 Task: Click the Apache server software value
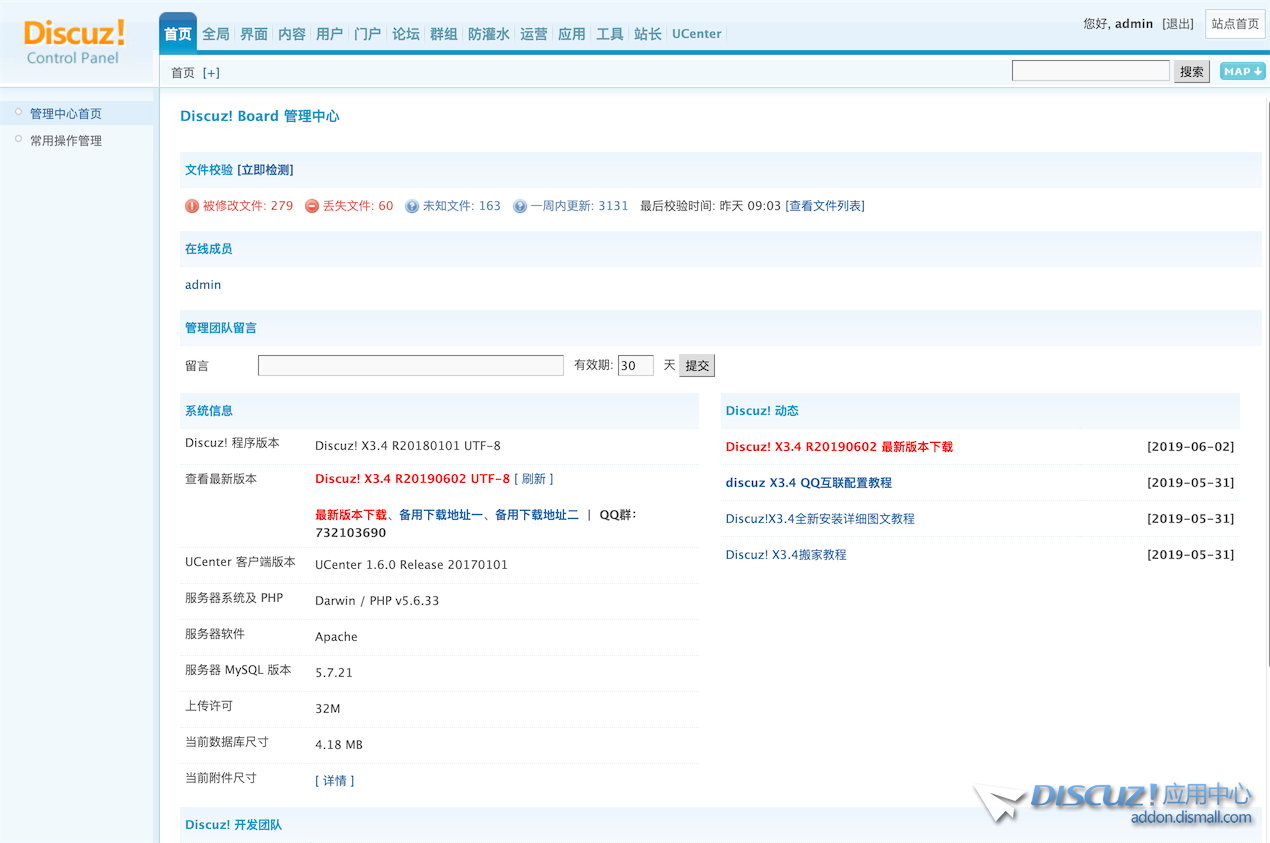[336, 637]
